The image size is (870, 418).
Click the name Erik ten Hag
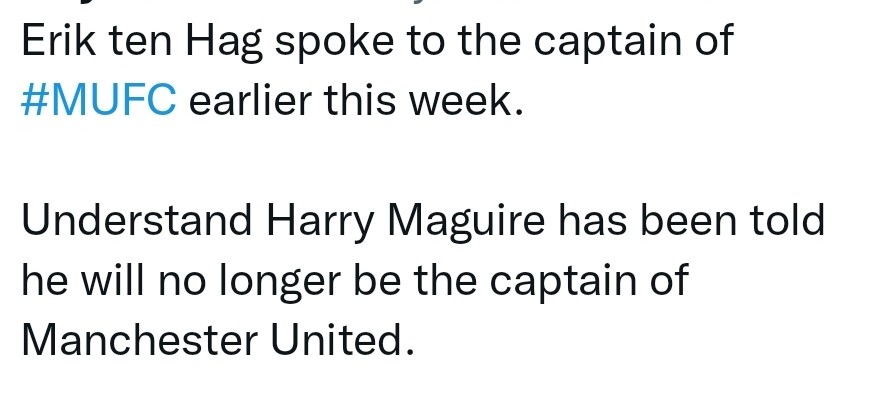[142, 42]
